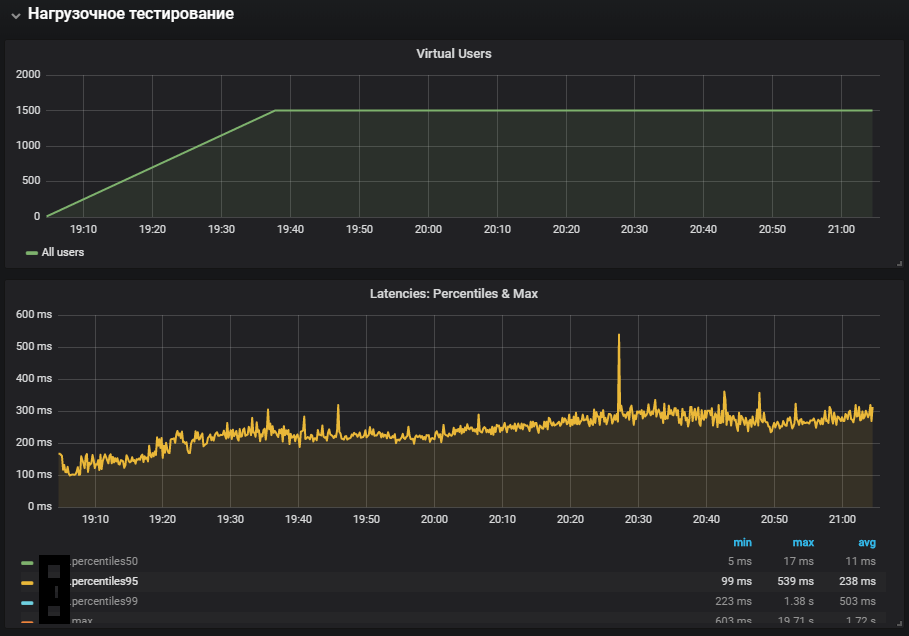Toggle the All users legend series

[x=63, y=252]
